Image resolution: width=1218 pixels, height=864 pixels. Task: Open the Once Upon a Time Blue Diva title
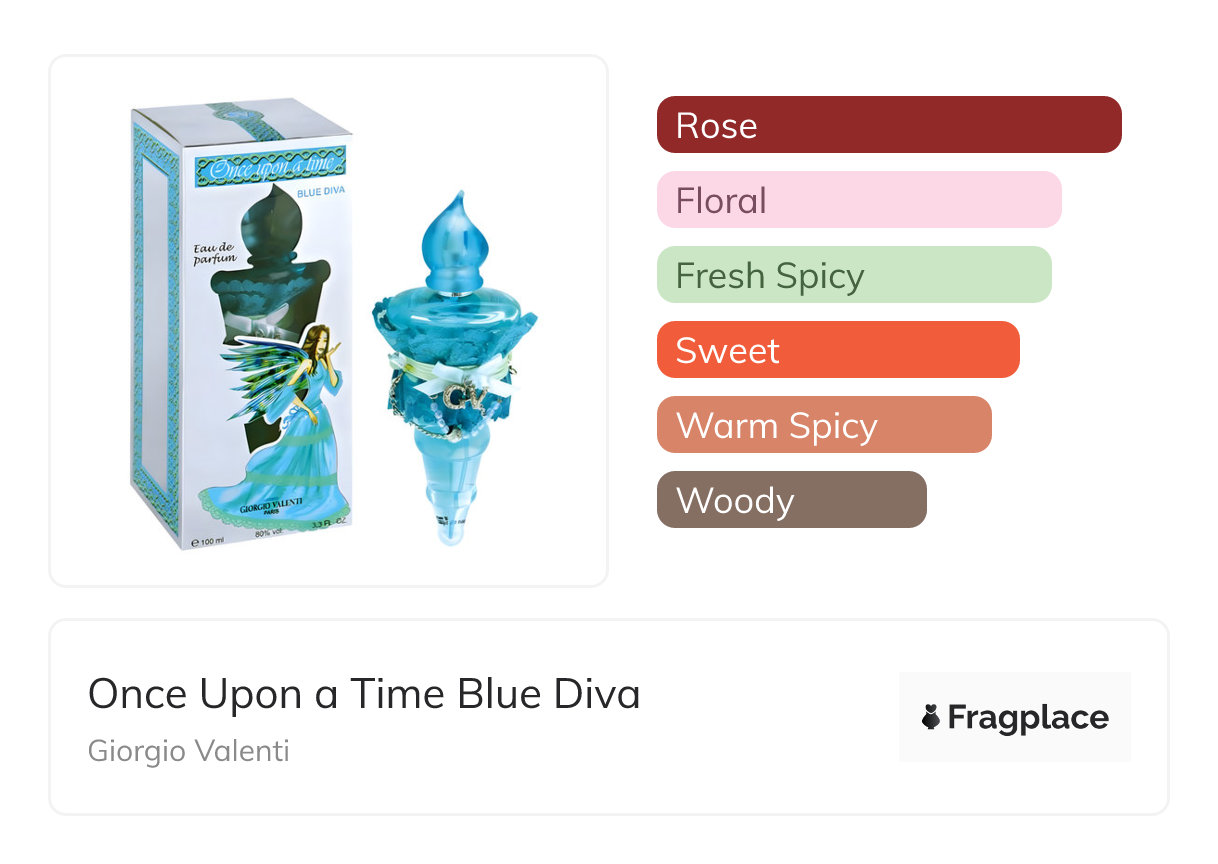(x=364, y=693)
